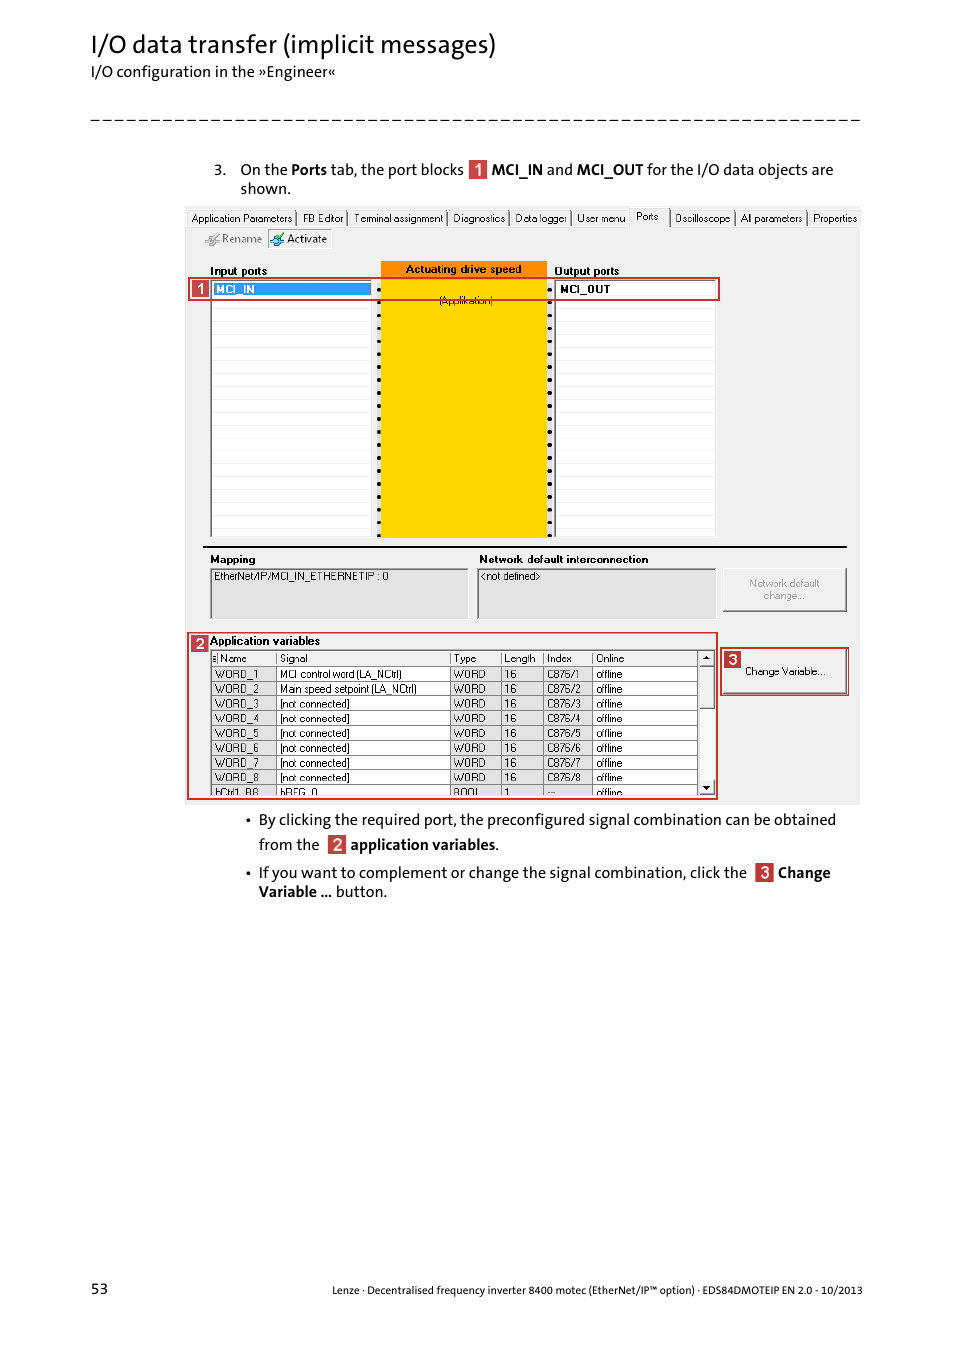
Task: Select the WORD_1 variable row
Action: click(x=454, y=675)
